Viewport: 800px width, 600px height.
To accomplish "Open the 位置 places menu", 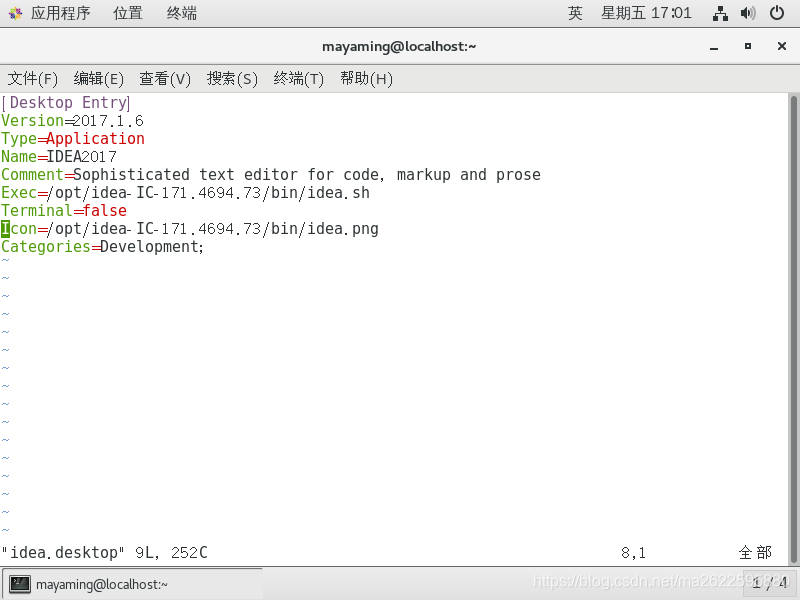I will pos(128,13).
